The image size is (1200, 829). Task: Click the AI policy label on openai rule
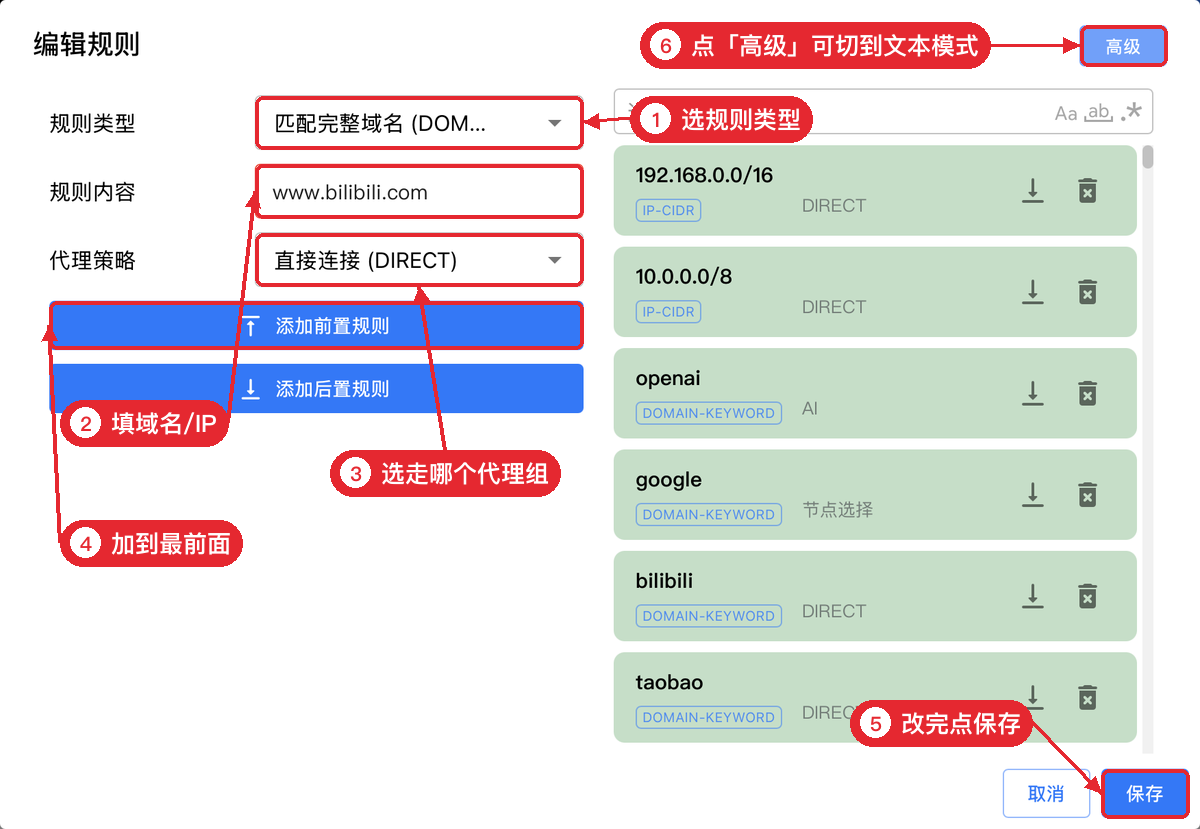[x=810, y=409]
